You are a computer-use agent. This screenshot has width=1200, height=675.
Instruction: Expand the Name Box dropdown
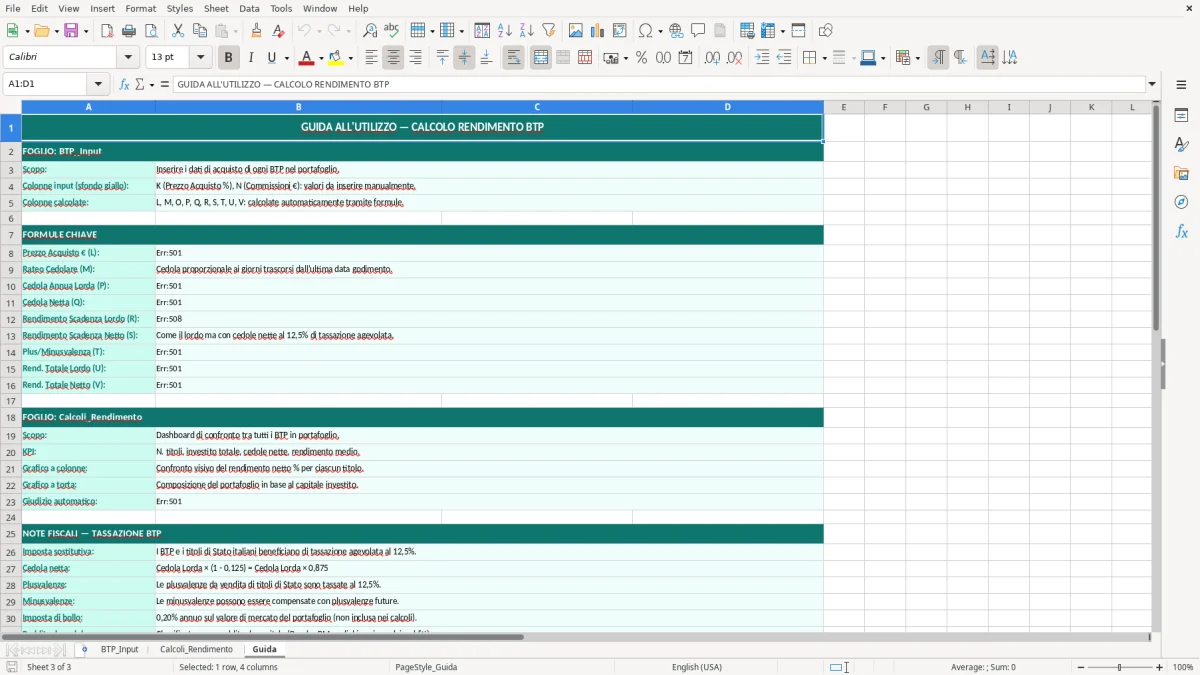coord(98,84)
